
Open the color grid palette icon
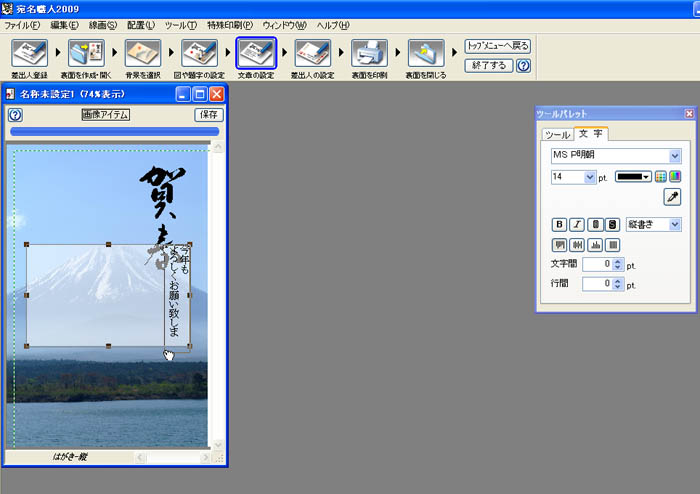click(x=660, y=176)
